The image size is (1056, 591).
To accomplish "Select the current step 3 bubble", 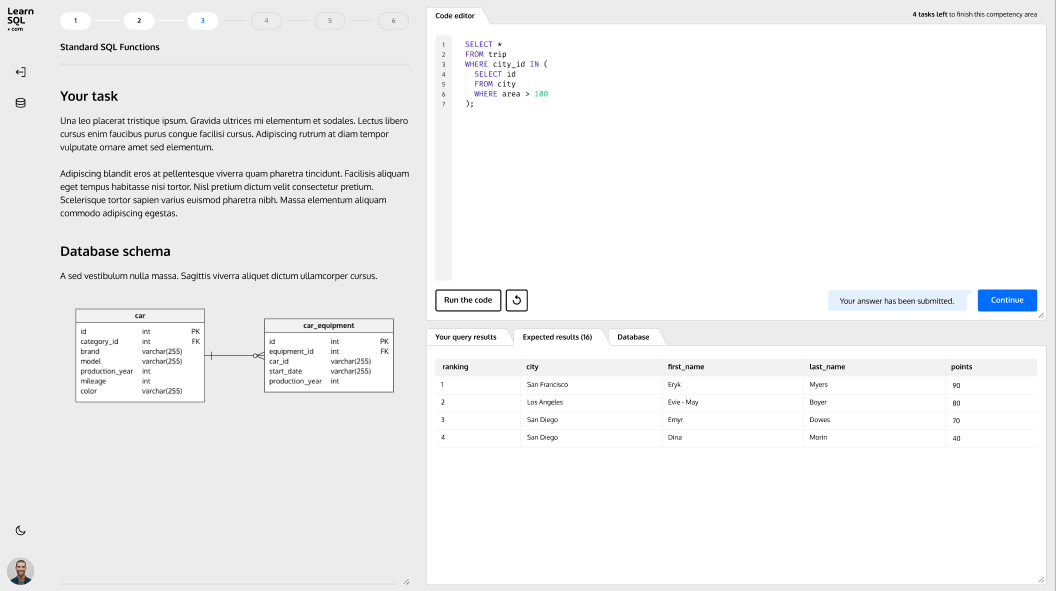I will tap(203, 21).
